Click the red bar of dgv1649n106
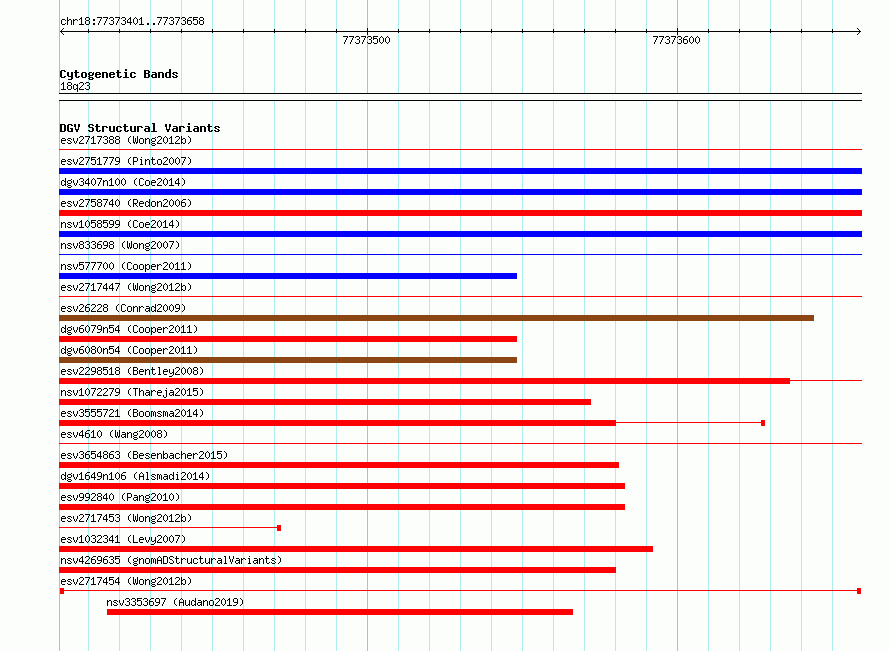 tap(342, 486)
